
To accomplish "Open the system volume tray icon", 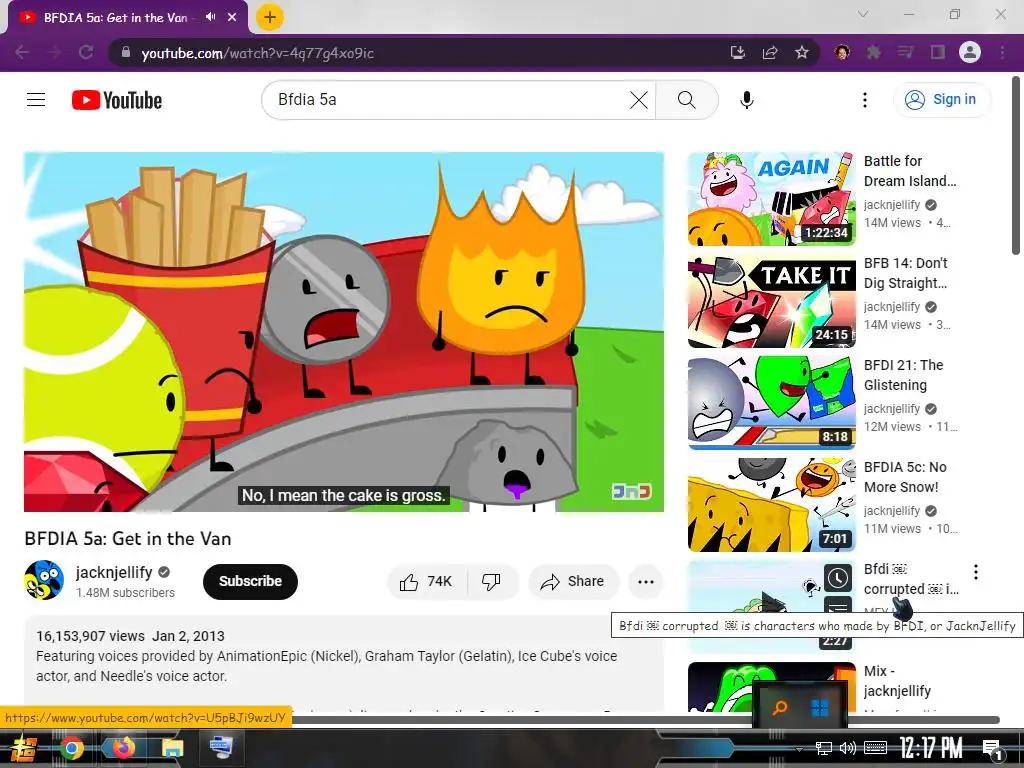I will pyautogui.click(x=848, y=748).
